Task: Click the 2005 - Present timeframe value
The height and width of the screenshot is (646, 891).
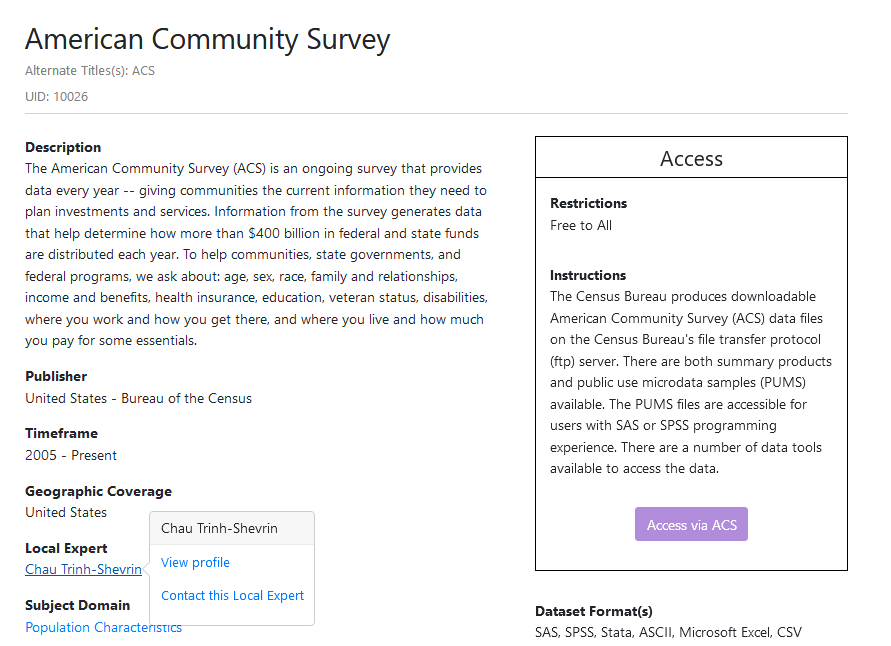Action: point(71,455)
